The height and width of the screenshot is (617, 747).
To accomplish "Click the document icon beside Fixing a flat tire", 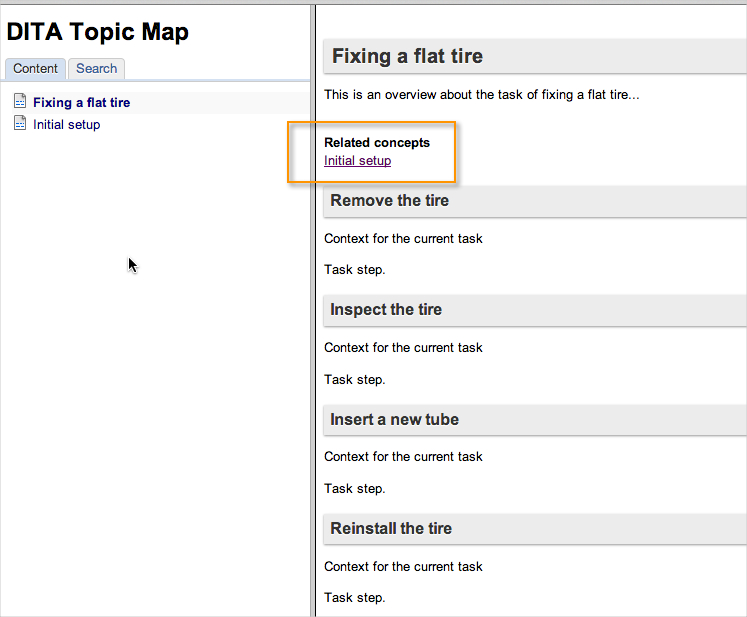I will (20, 101).
